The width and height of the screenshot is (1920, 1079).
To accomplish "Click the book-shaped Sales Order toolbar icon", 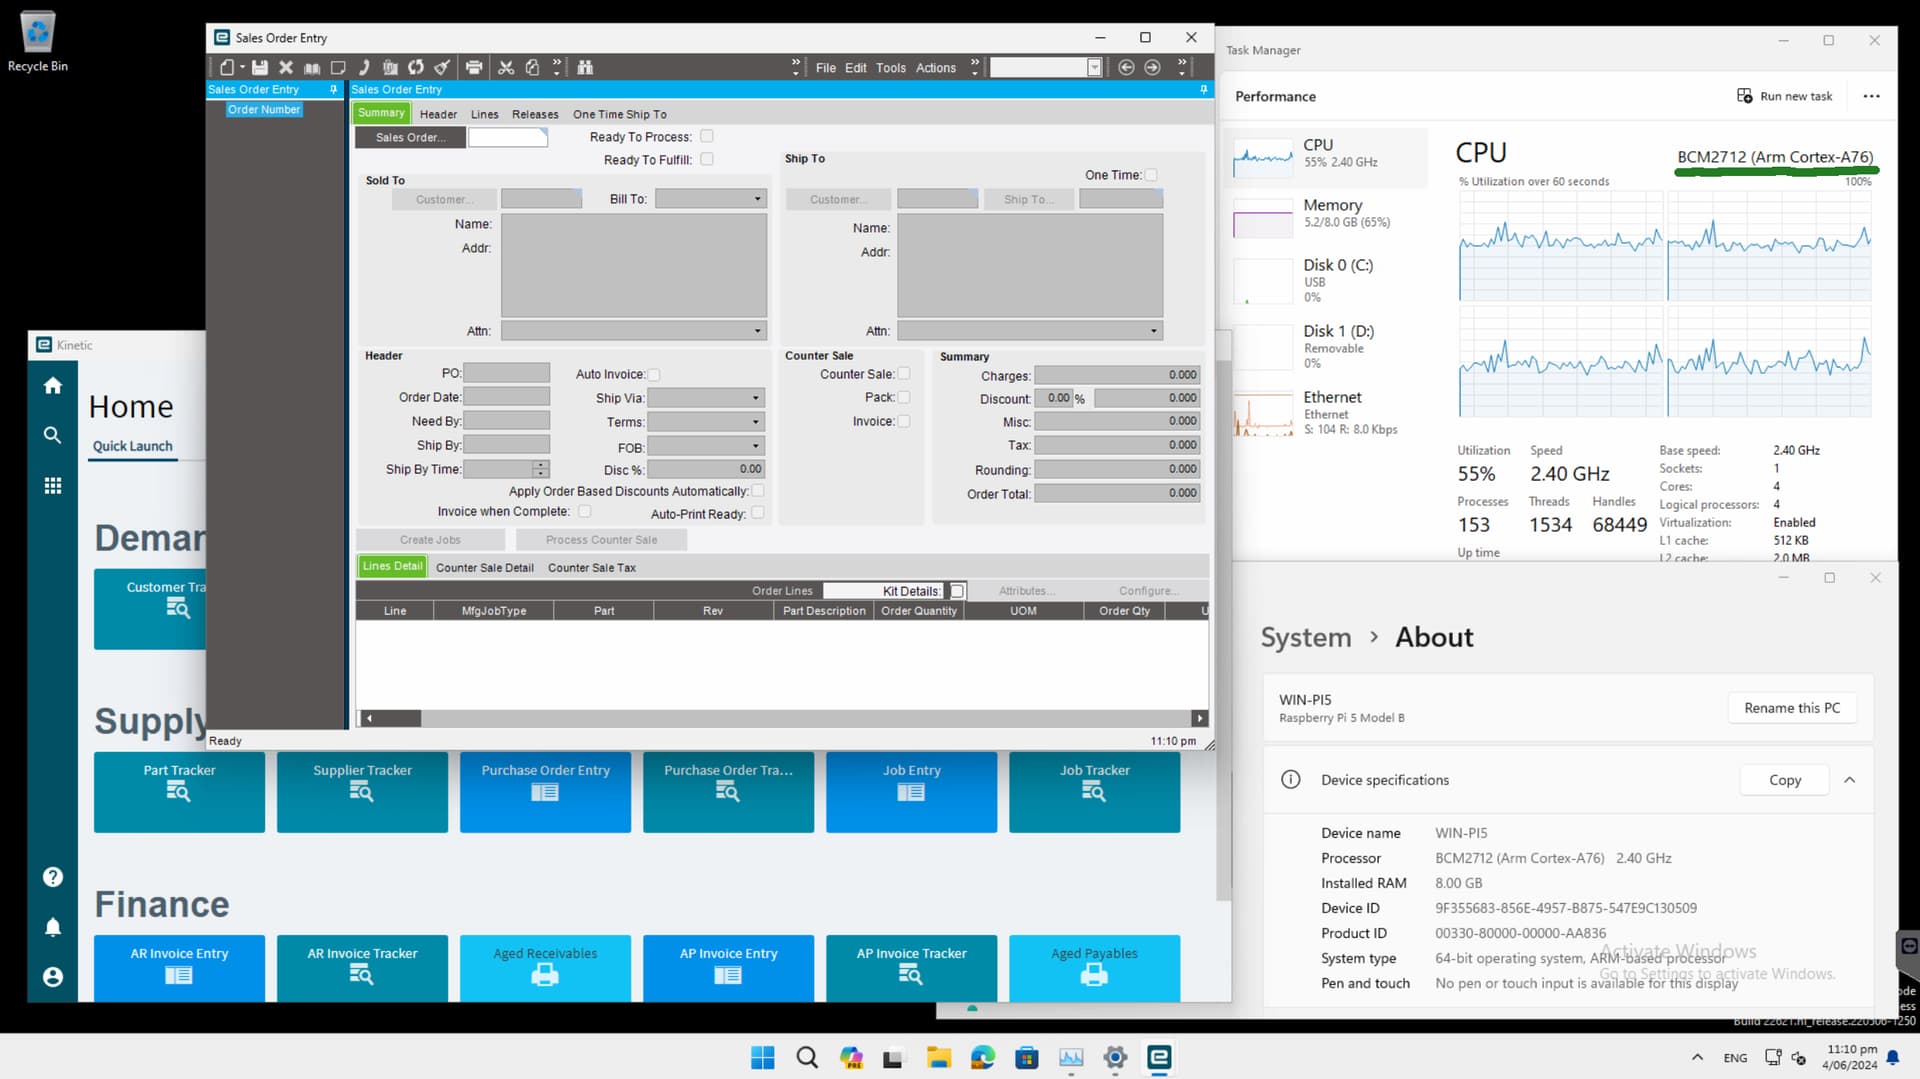I will 312,67.
